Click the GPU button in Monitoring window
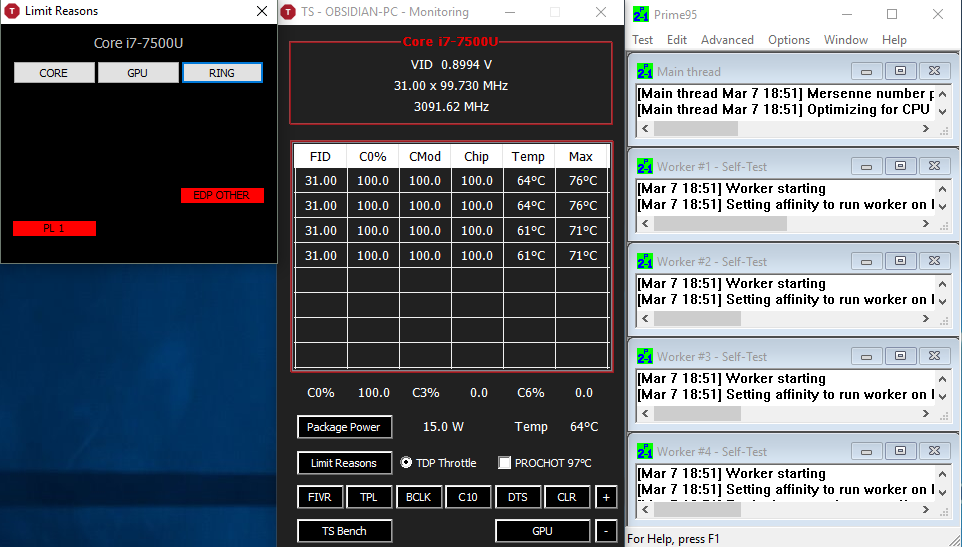 point(542,531)
